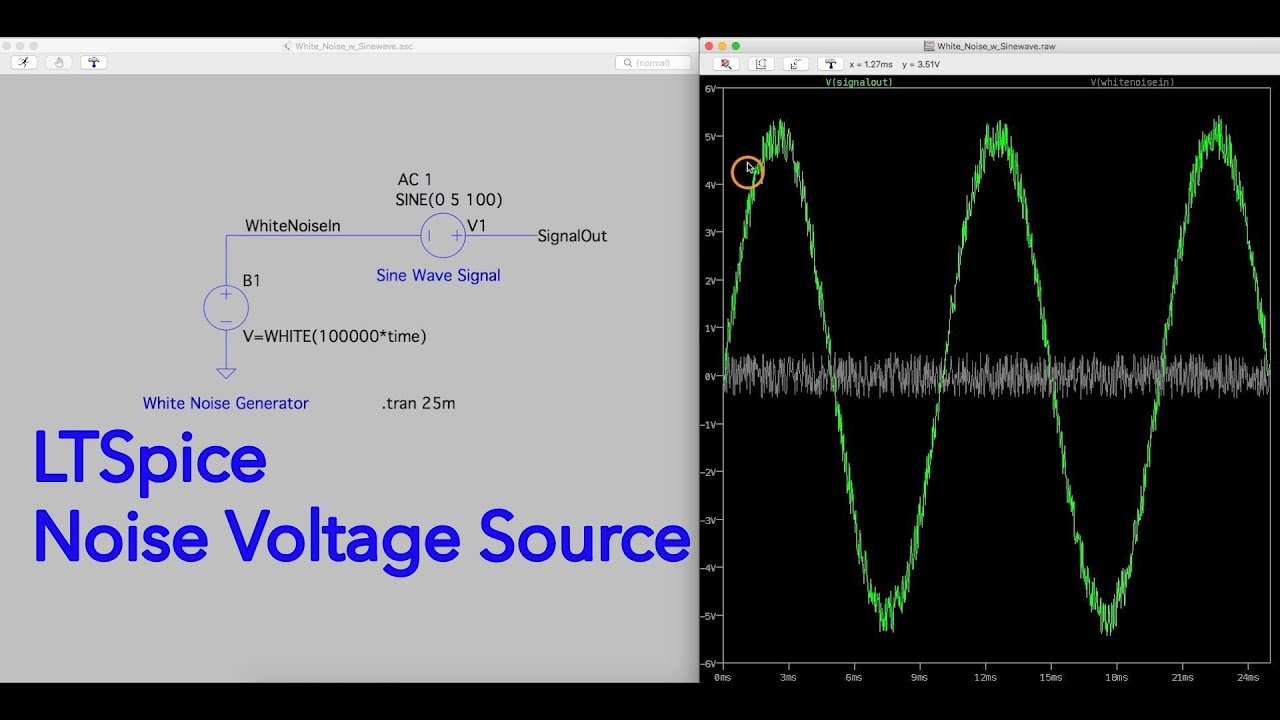Select the V1 sine voltage source symbol
The width and height of the screenshot is (1280, 720).
pyautogui.click(x=443, y=236)
